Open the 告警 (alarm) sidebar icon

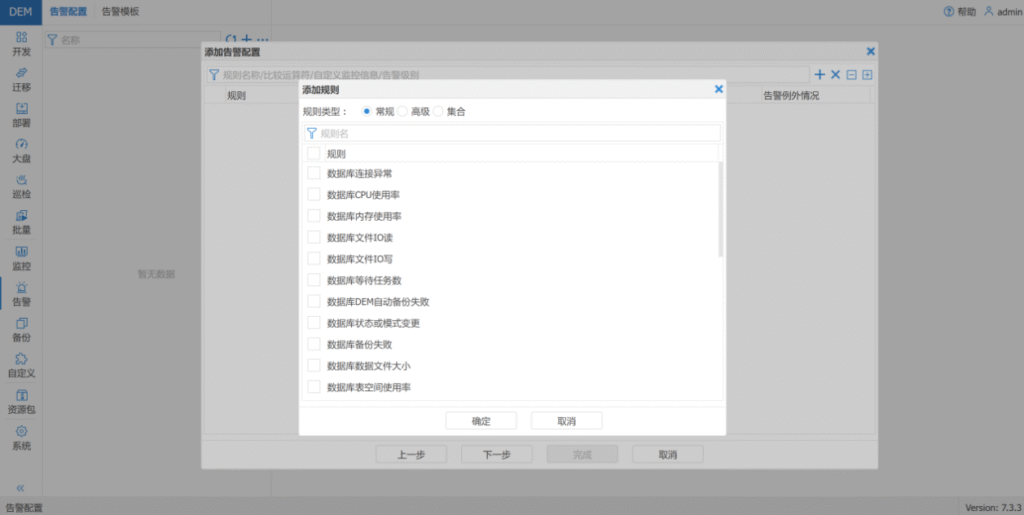click(x=21, y=293)
